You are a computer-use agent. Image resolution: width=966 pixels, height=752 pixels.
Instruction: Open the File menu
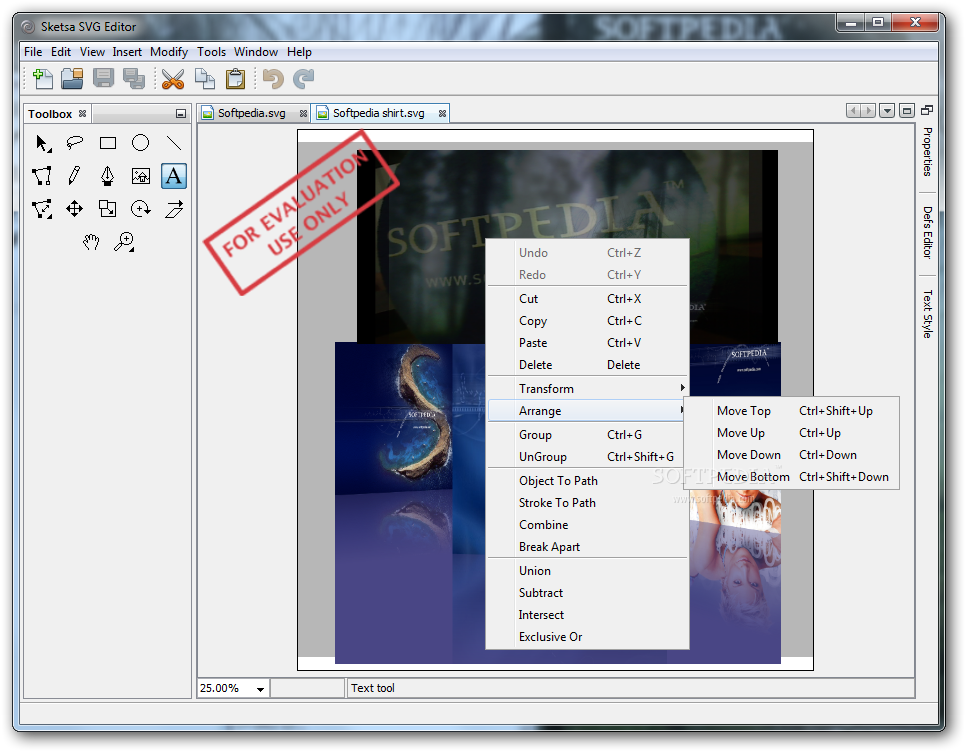pos(33,52)
